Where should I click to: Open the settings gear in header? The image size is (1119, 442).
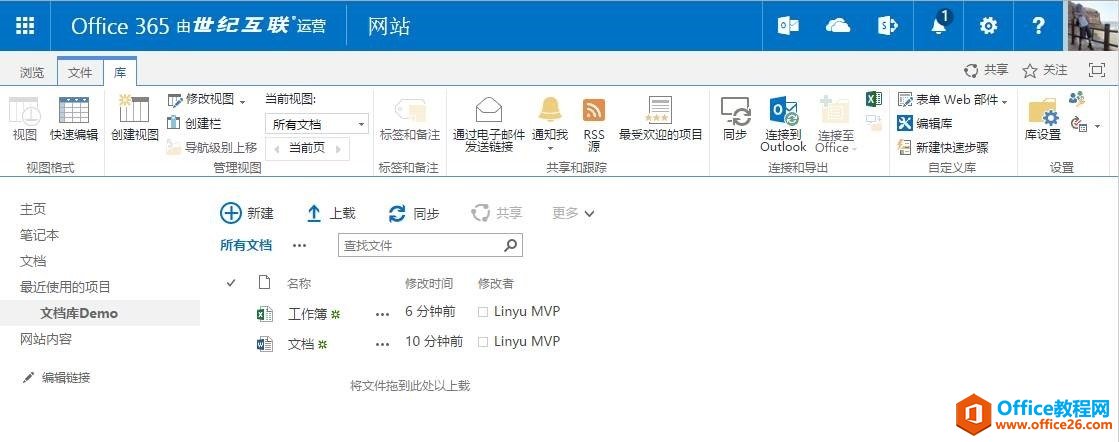point(988,26)
